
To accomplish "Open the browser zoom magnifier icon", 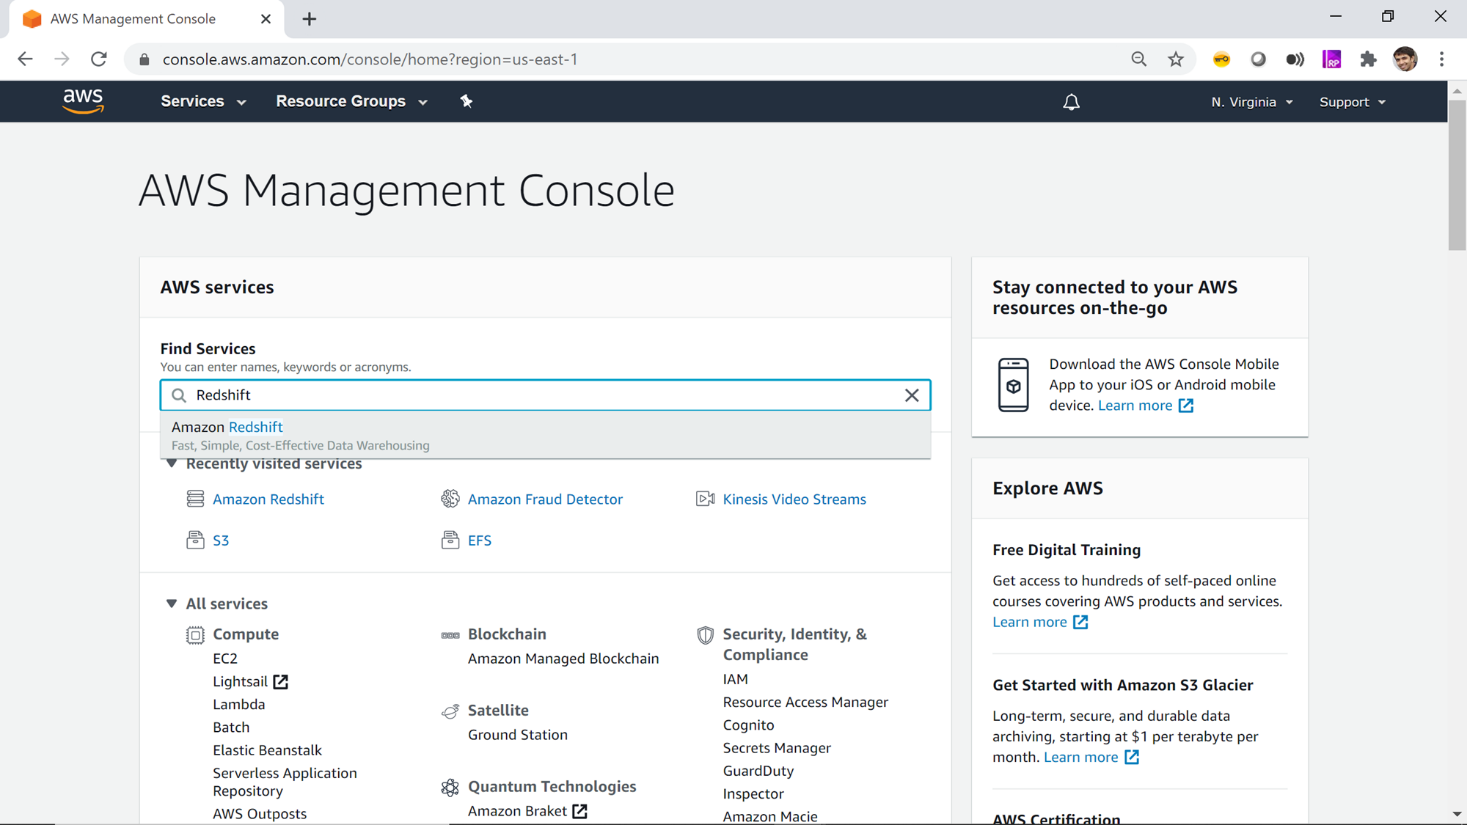I will [1139, 59].
